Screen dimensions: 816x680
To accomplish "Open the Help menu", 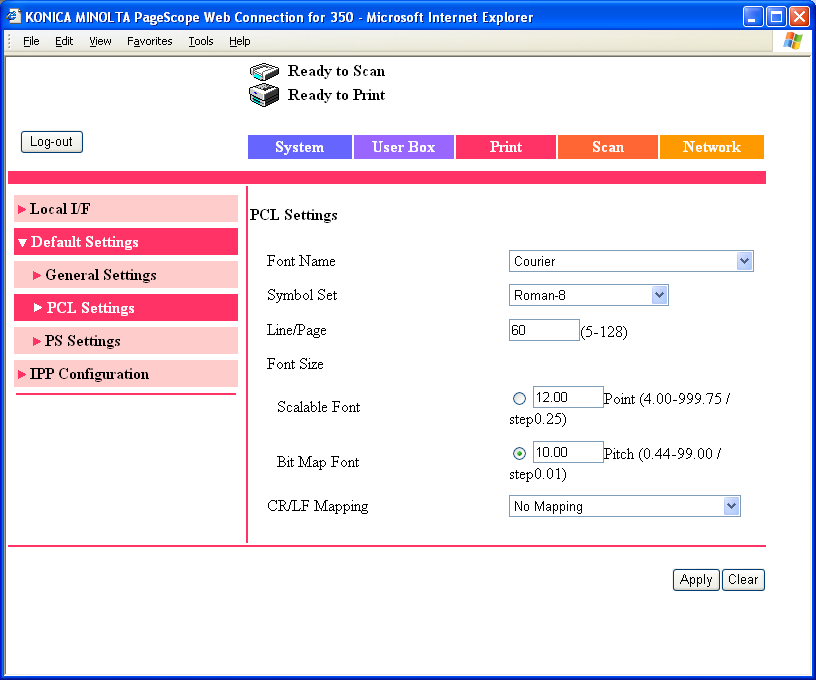I will (239, 41).
